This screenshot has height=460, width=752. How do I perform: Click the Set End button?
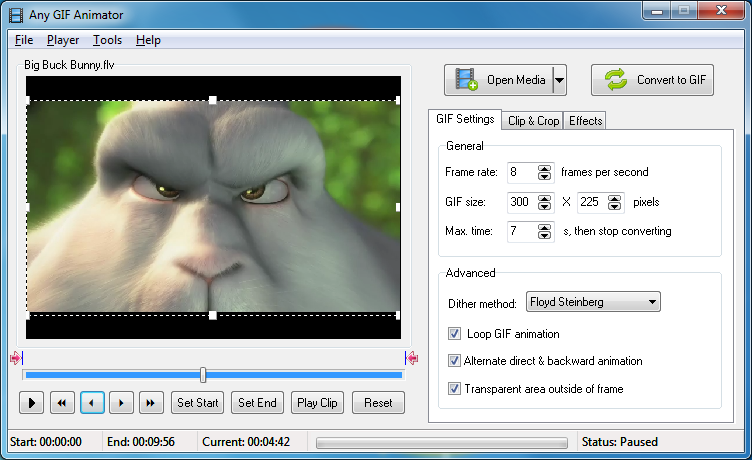pos(258,403)
